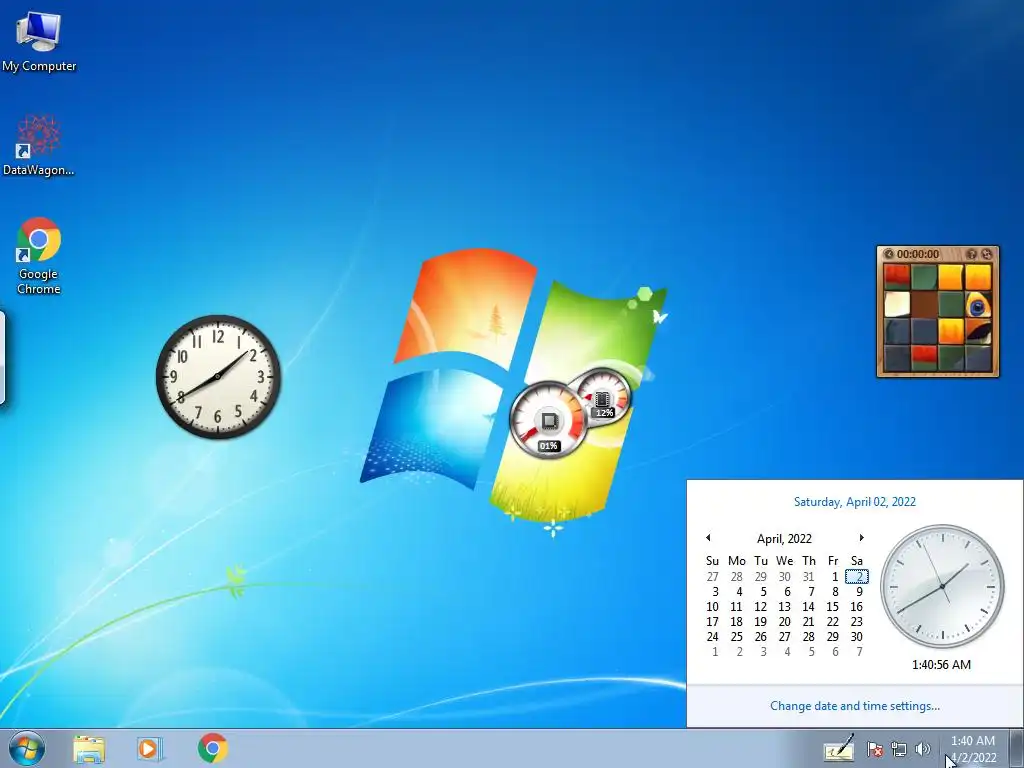
Task: Click the taskbar clock showing 1:40 AM
Action: pos(973,749)
